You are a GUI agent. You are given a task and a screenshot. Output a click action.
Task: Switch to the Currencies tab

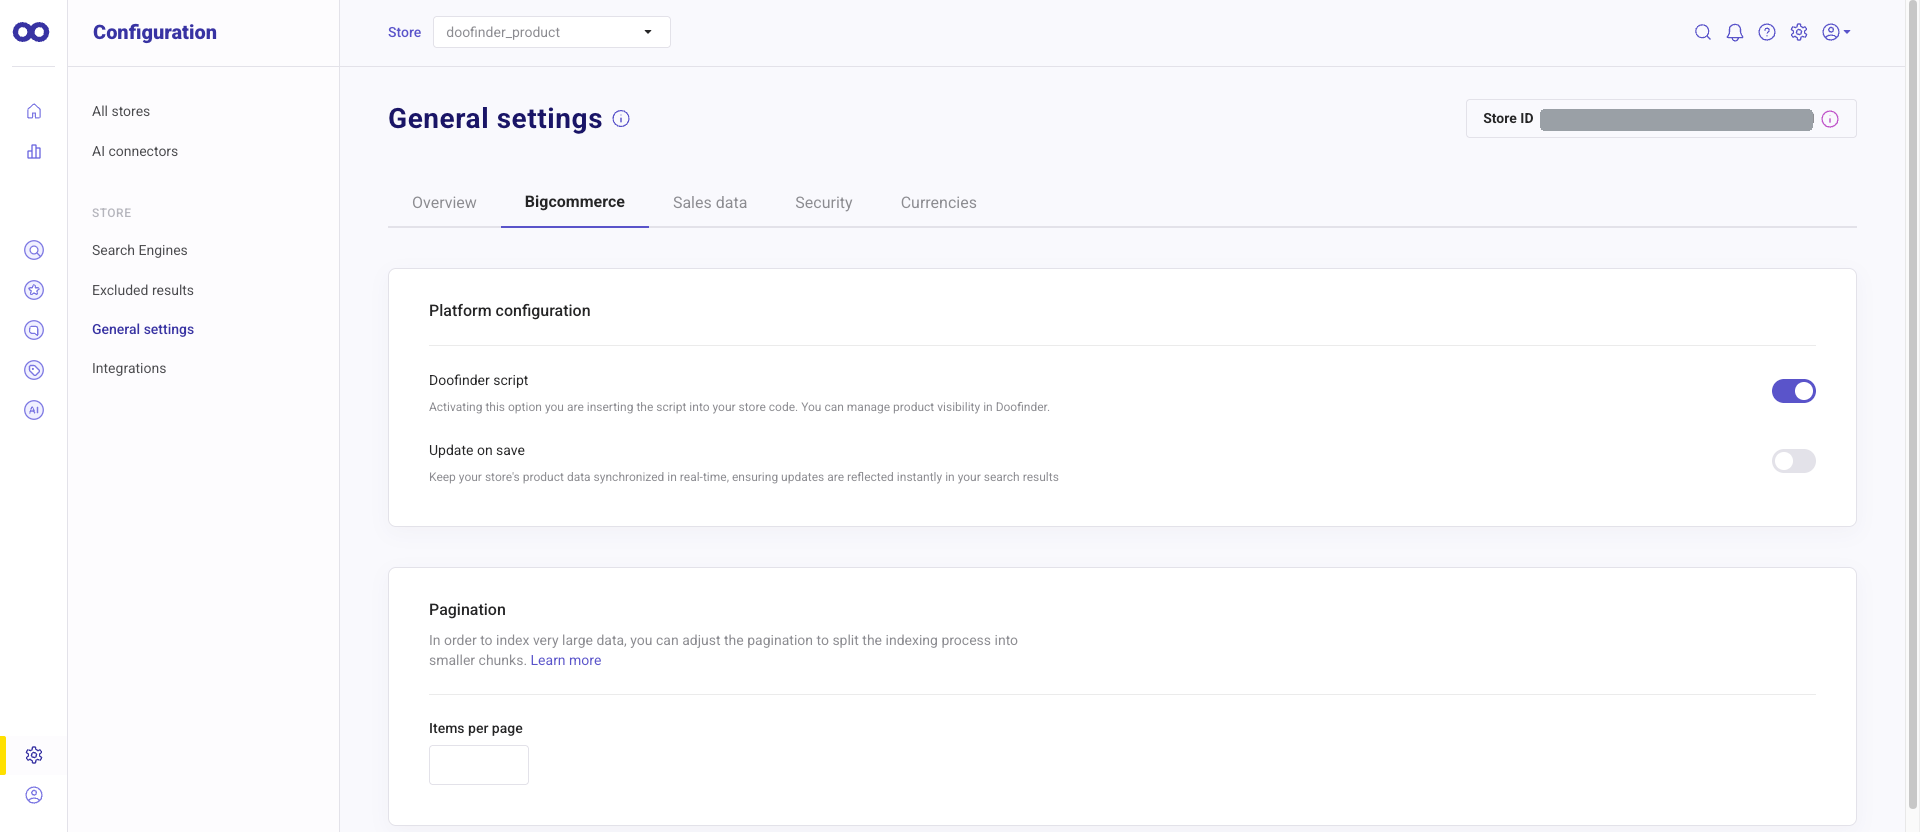[939, 203]
